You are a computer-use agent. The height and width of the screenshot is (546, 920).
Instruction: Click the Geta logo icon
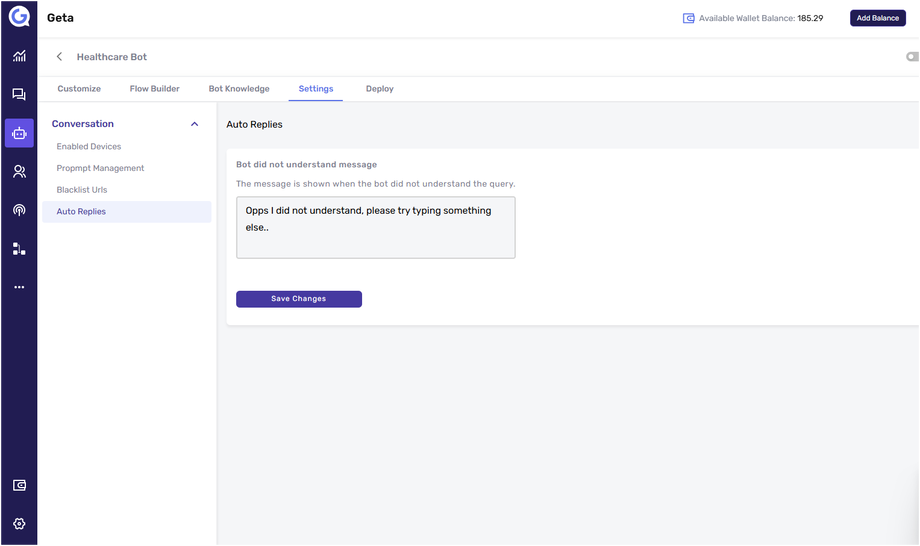19,17
